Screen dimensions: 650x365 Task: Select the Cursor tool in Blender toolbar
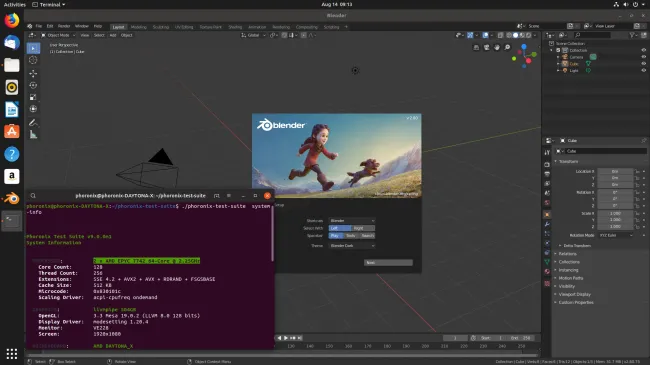click(x=33, y=60)
